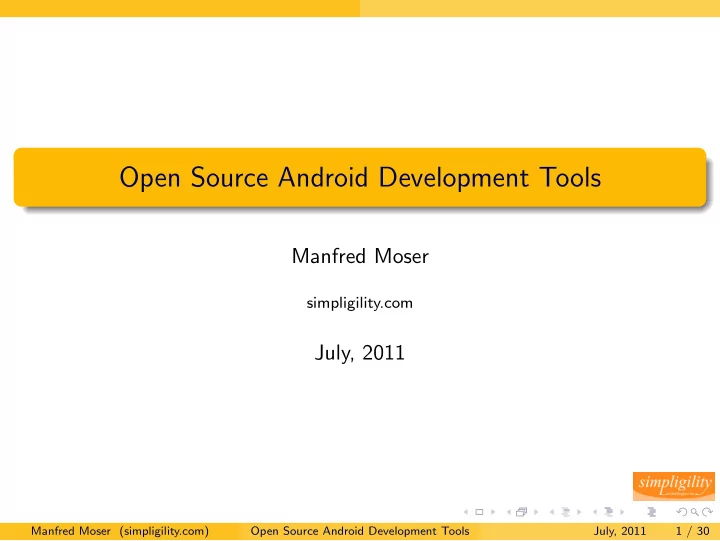720x541 pixels.
Task: Click the presentation/appendix navigation icon
Action: (652, 512)
